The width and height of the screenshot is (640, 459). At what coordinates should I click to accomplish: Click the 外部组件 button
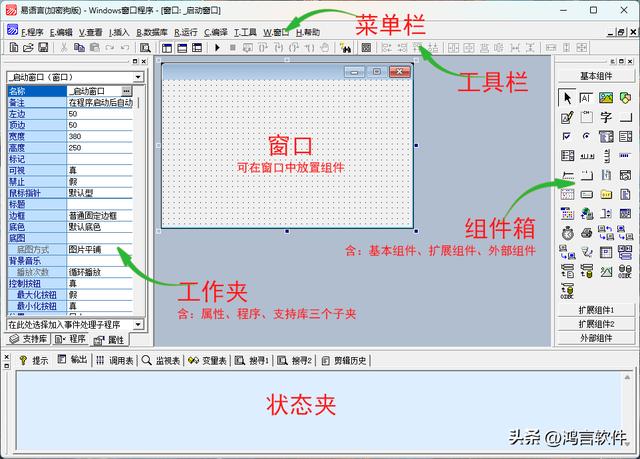click(x=596, y=338)
